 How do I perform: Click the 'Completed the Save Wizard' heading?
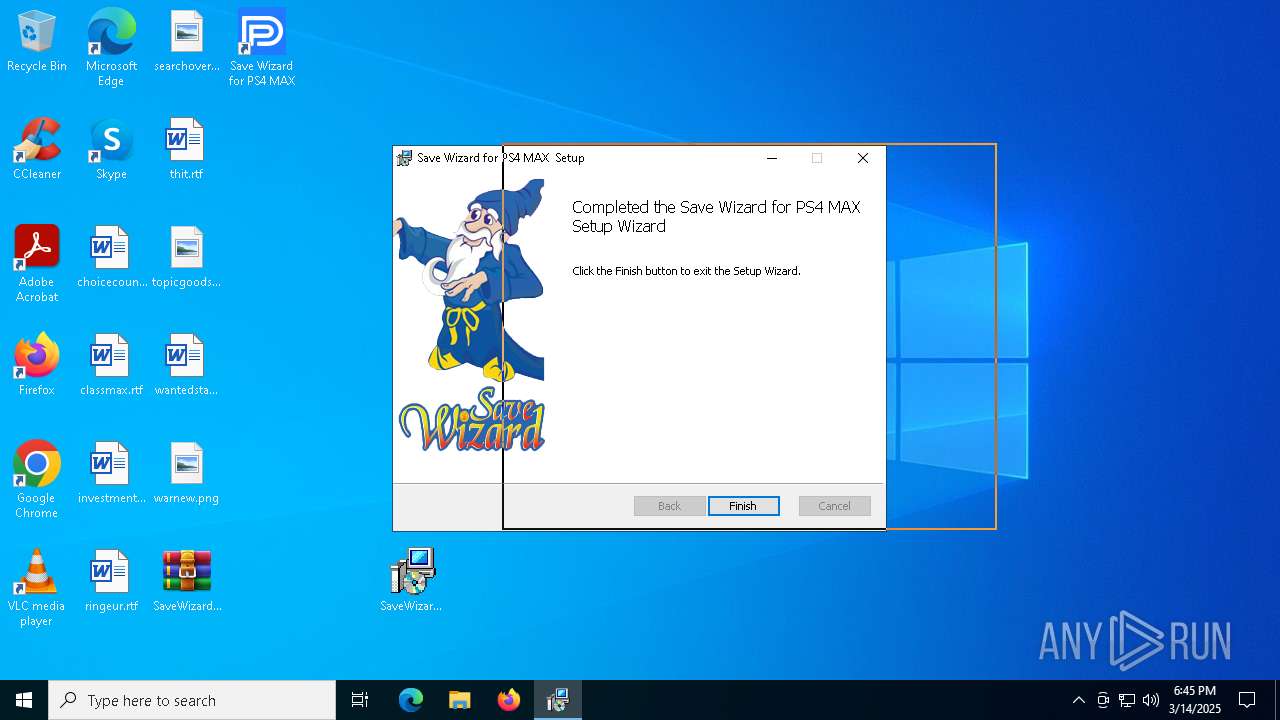coord(716,217)
